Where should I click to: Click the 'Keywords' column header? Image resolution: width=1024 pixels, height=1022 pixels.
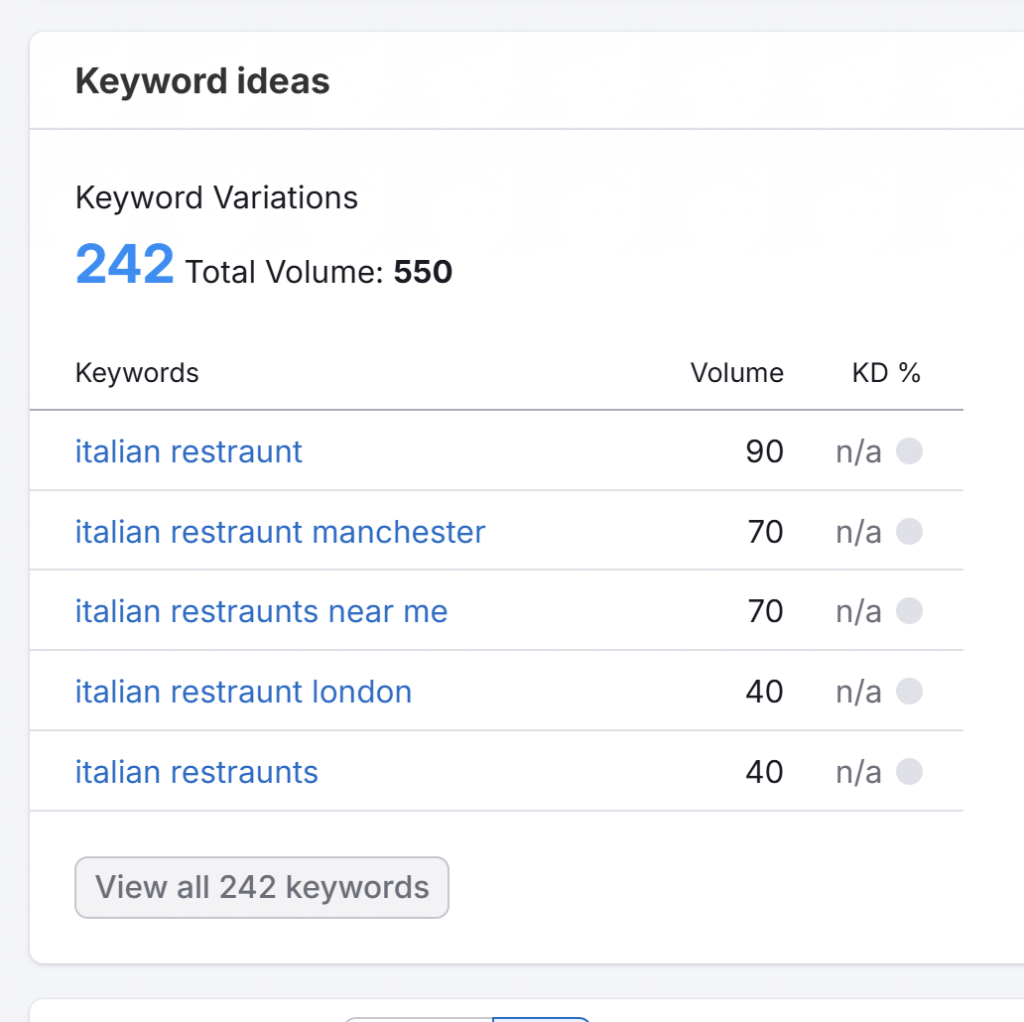pyautogui.click(x=137, y=373)
